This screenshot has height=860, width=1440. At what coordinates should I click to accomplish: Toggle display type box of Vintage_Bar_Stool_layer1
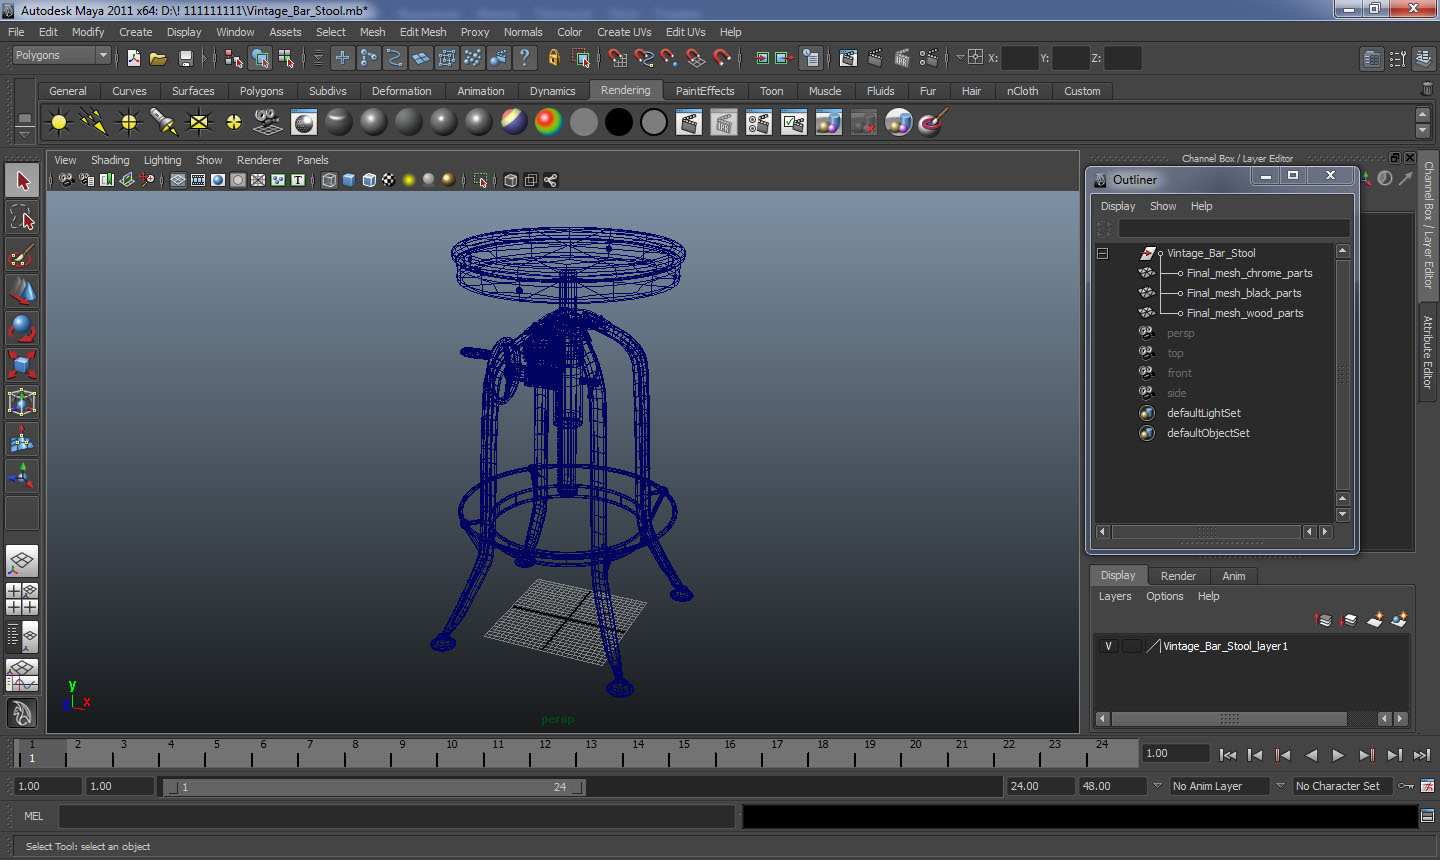coord(1132,646)
